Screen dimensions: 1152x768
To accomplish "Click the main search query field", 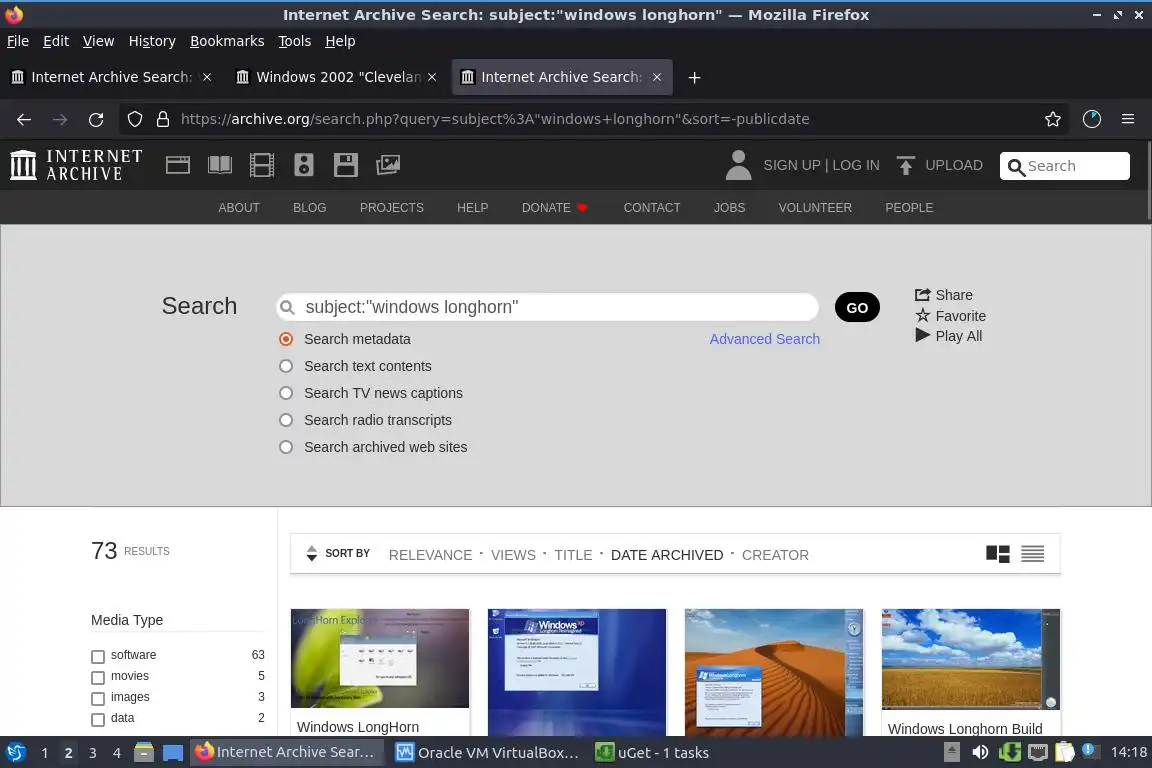I will point(547,307).
